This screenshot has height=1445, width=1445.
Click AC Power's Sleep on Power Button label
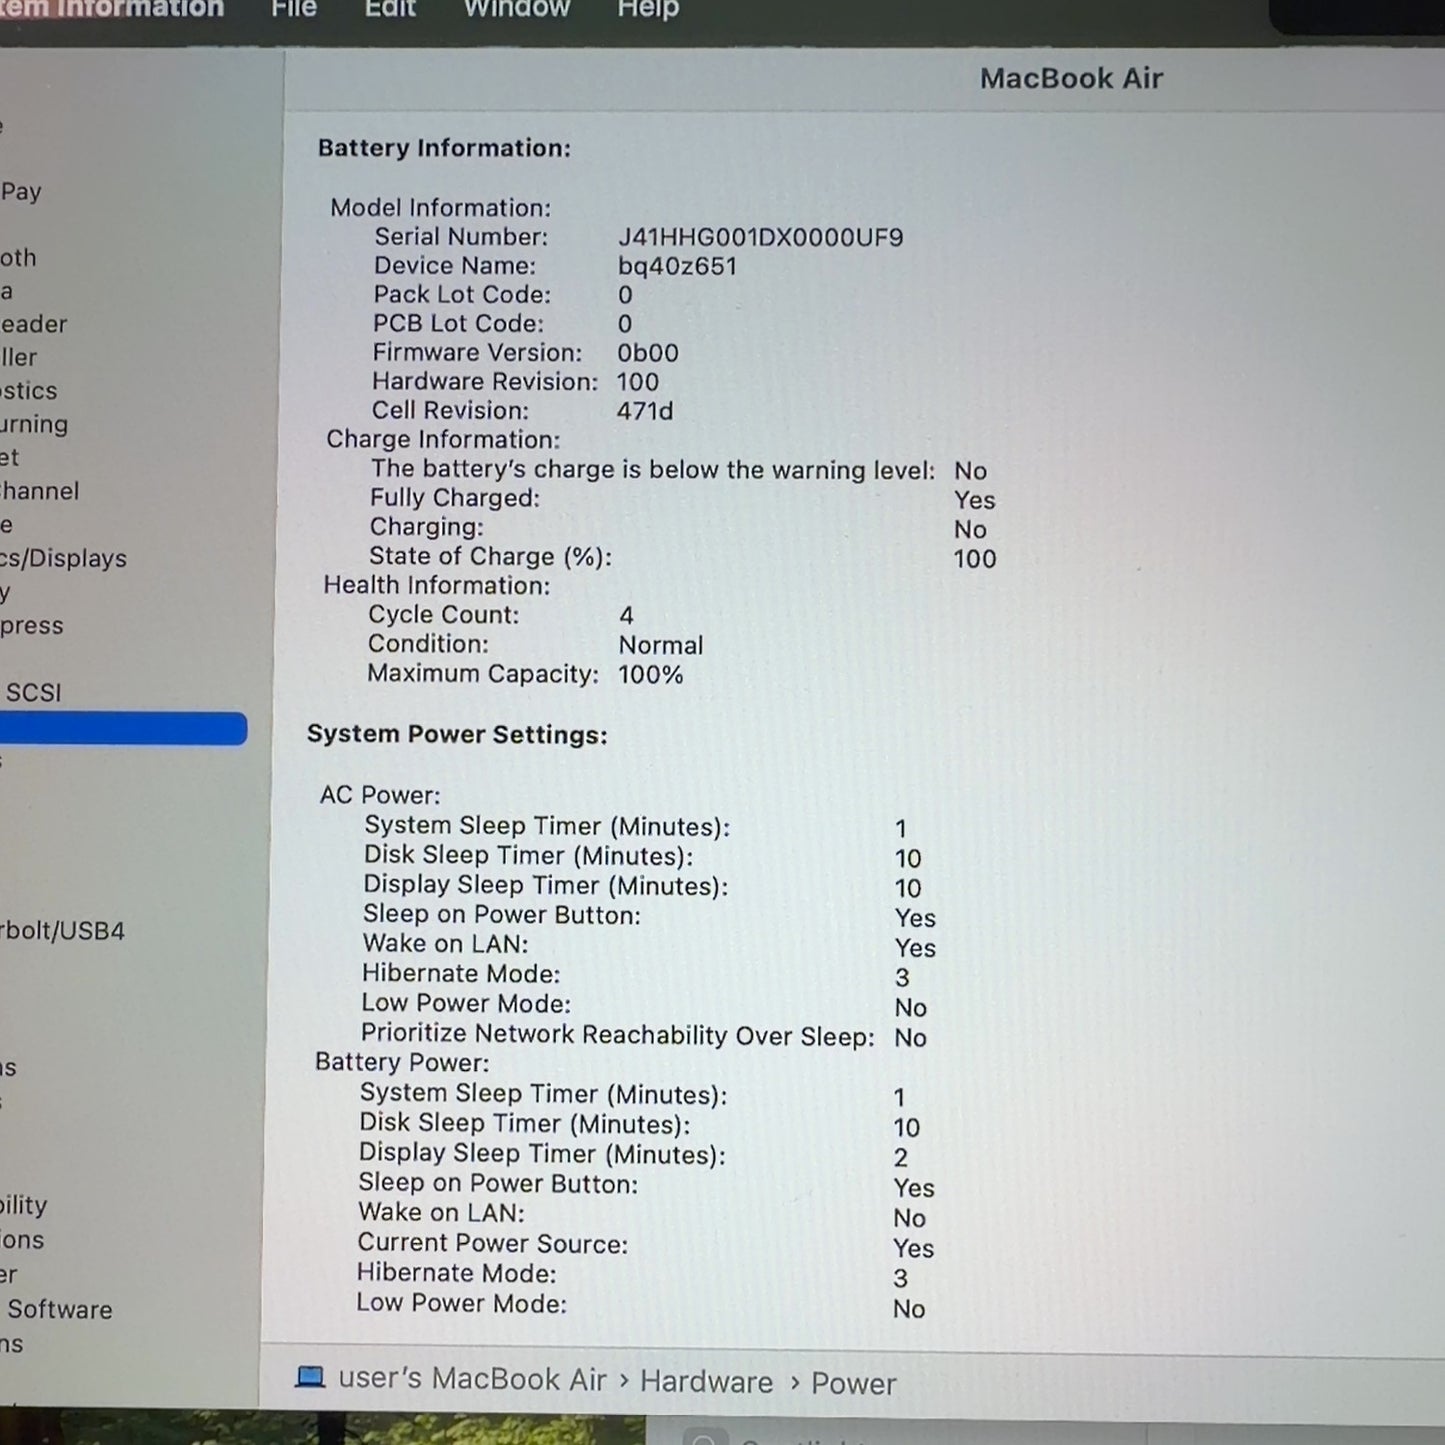[502, 914]
